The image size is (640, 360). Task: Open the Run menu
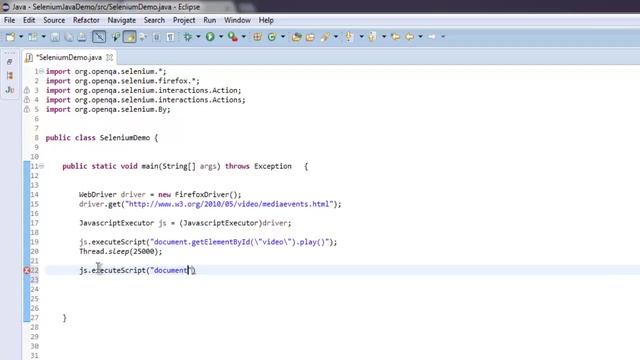point(209,20)
